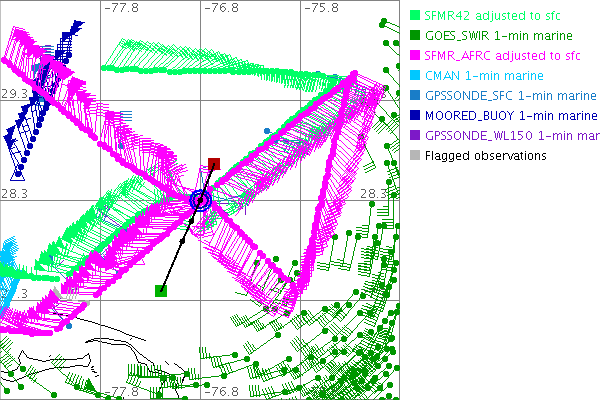
Task: Click the SFMR_AFRC magenta legend swatch
Action: coord(415,56)
